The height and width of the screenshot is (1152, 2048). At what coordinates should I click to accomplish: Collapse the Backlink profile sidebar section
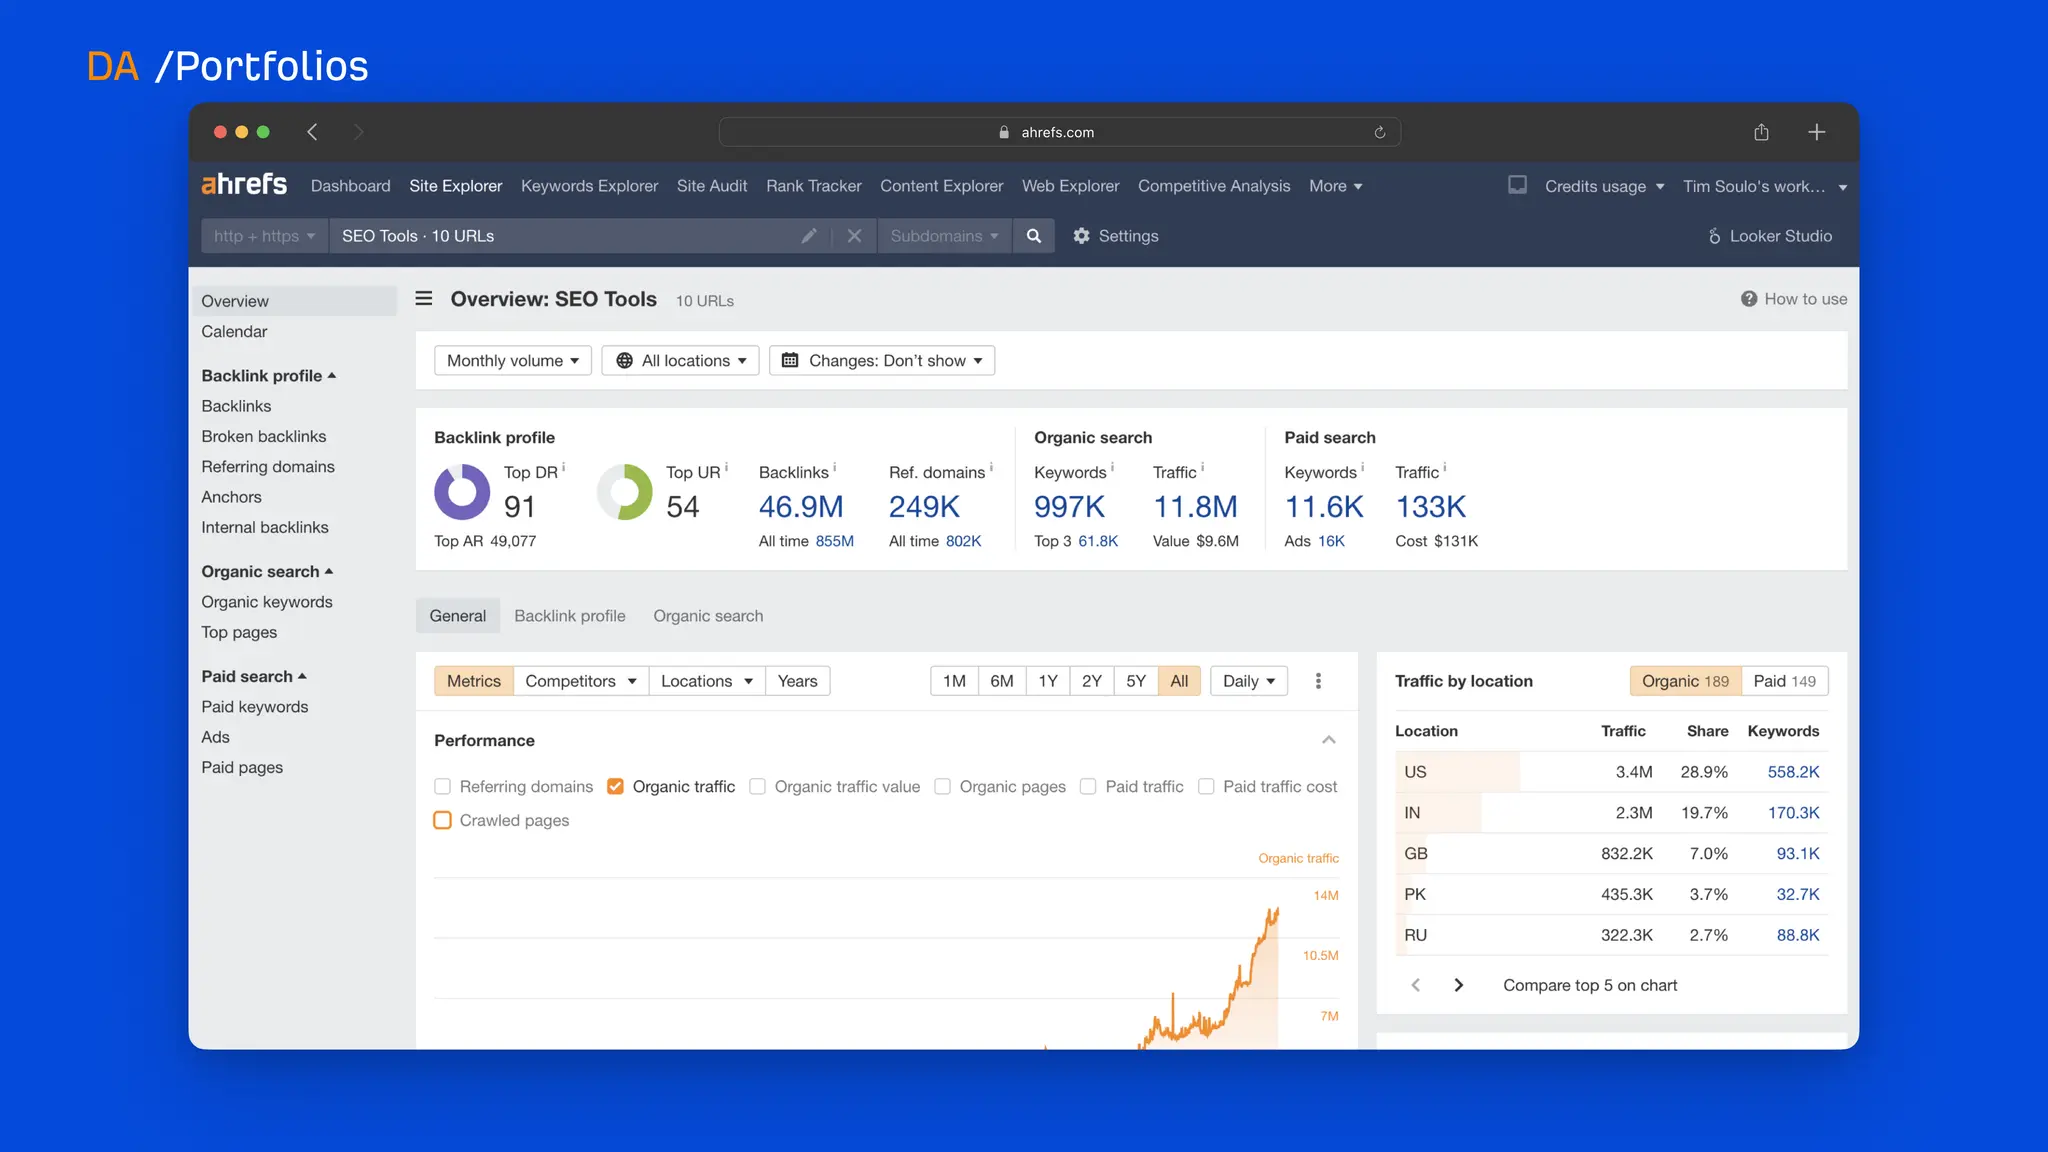(x=269, y=376)
